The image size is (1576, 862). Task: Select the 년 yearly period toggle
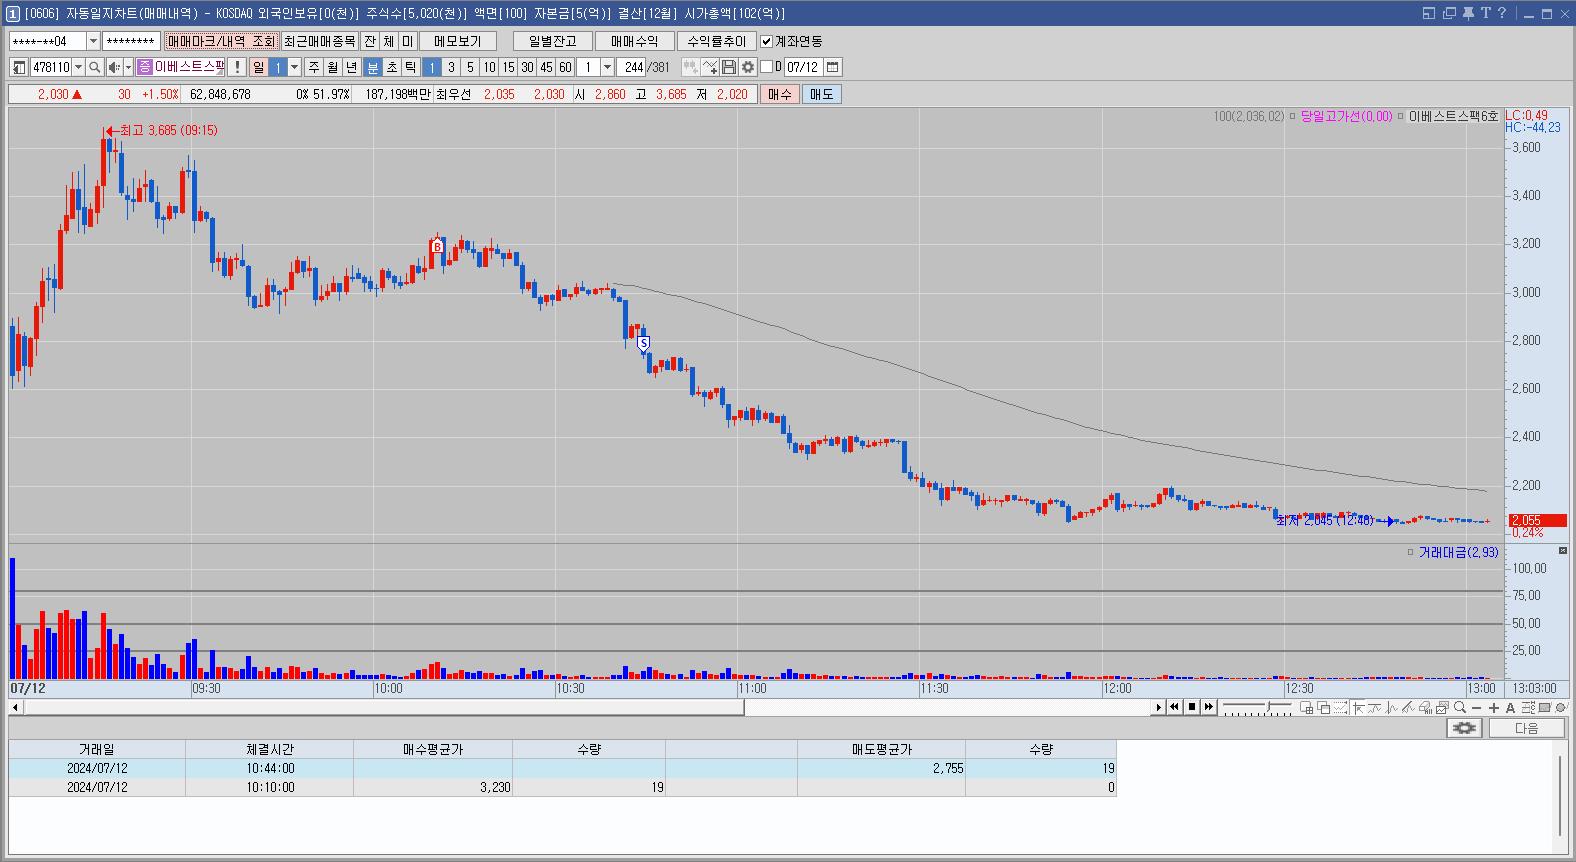coord(352,67)
